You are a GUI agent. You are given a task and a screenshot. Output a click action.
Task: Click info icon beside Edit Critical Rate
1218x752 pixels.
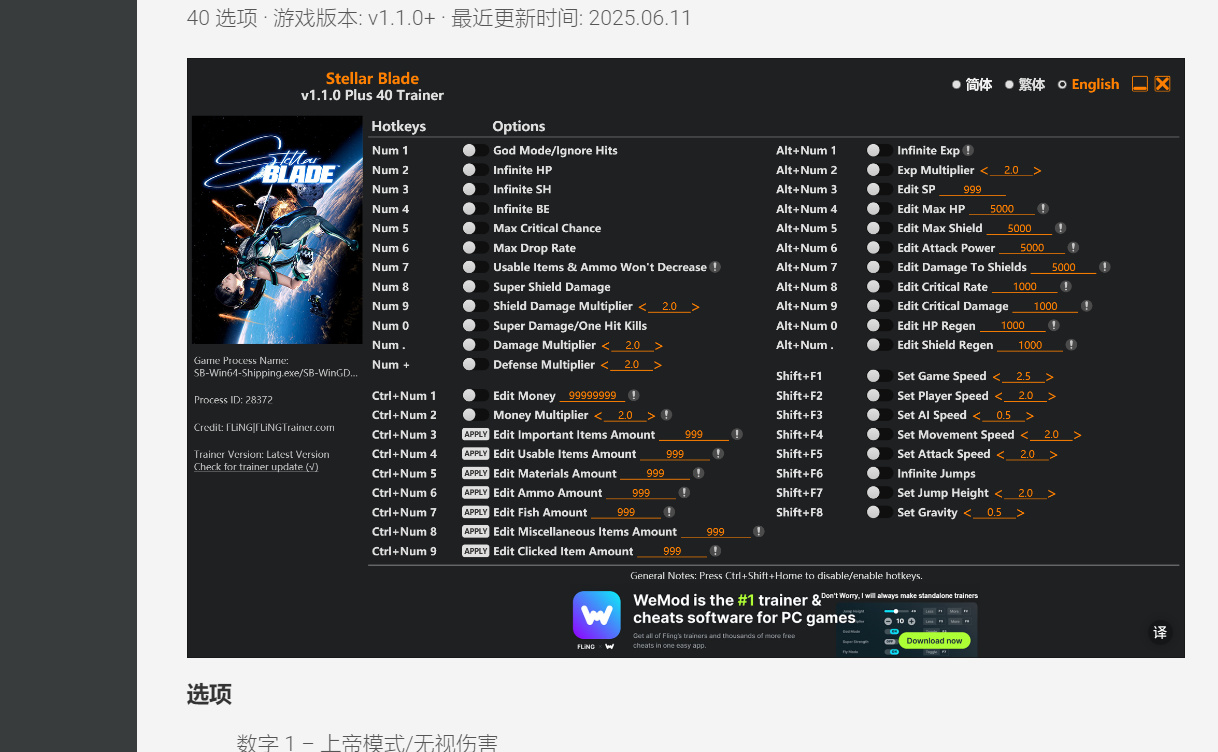[x=1067, y=287]
